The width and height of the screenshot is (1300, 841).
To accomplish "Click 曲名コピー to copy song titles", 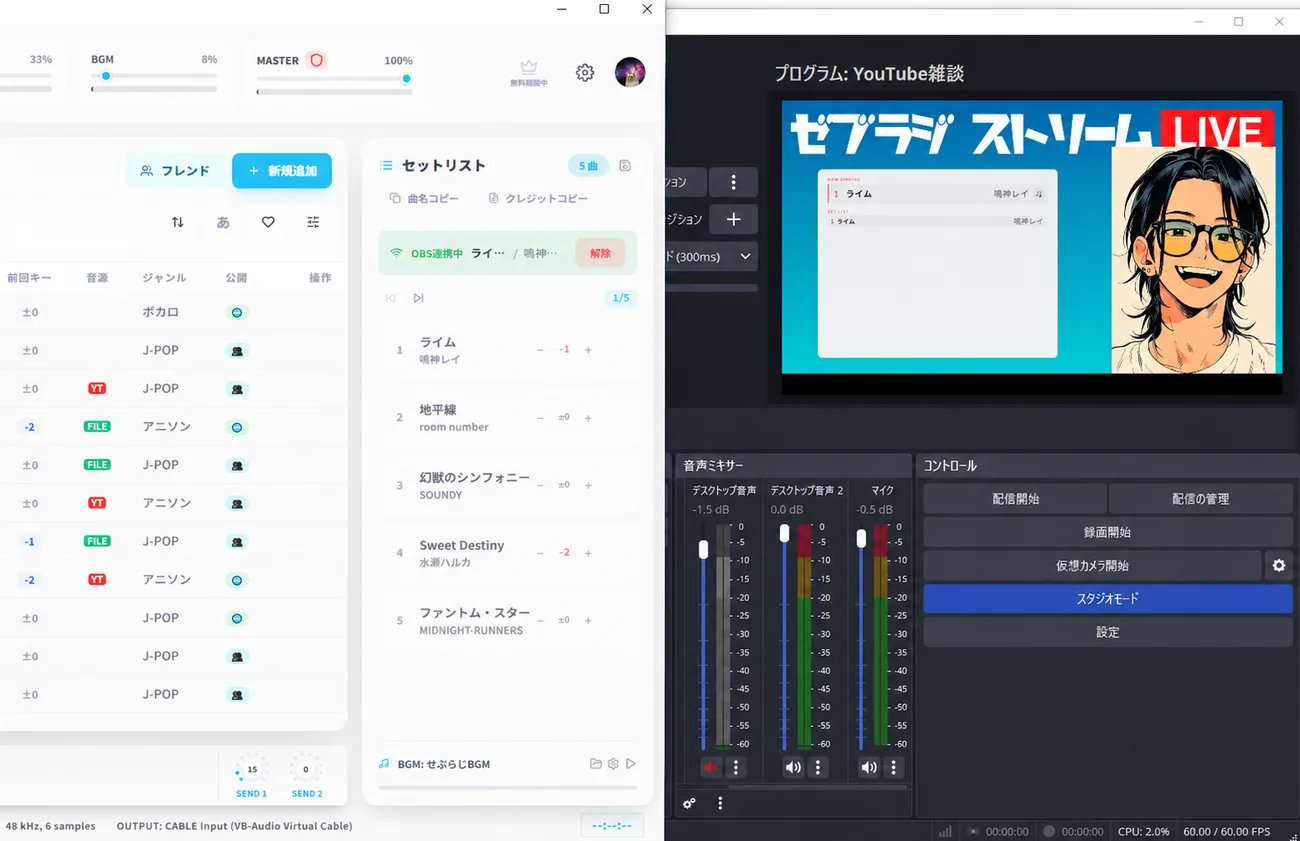I will pos(424,199).
